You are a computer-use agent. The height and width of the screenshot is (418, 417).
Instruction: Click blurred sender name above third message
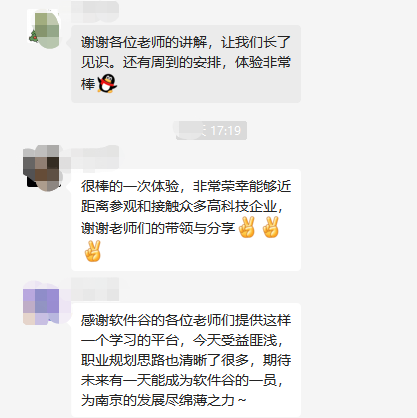click(95, 289)
